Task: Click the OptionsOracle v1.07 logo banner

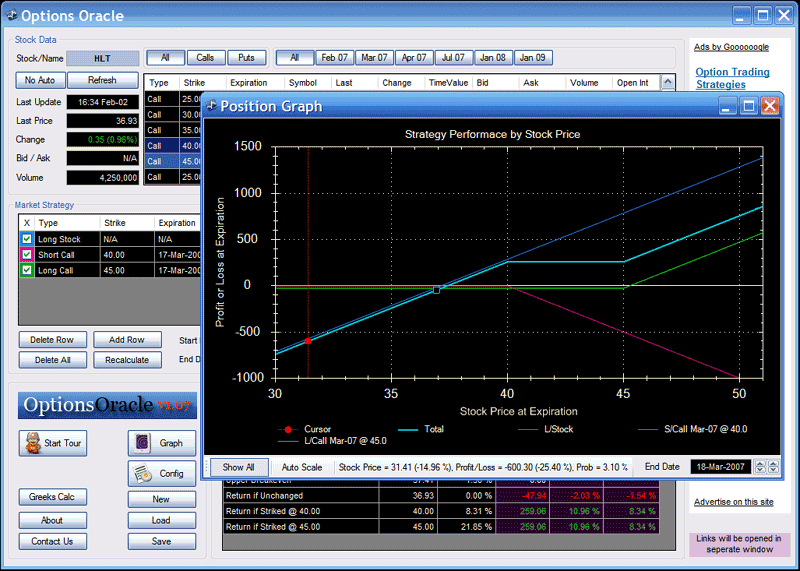Action: [x=107, y=405]
